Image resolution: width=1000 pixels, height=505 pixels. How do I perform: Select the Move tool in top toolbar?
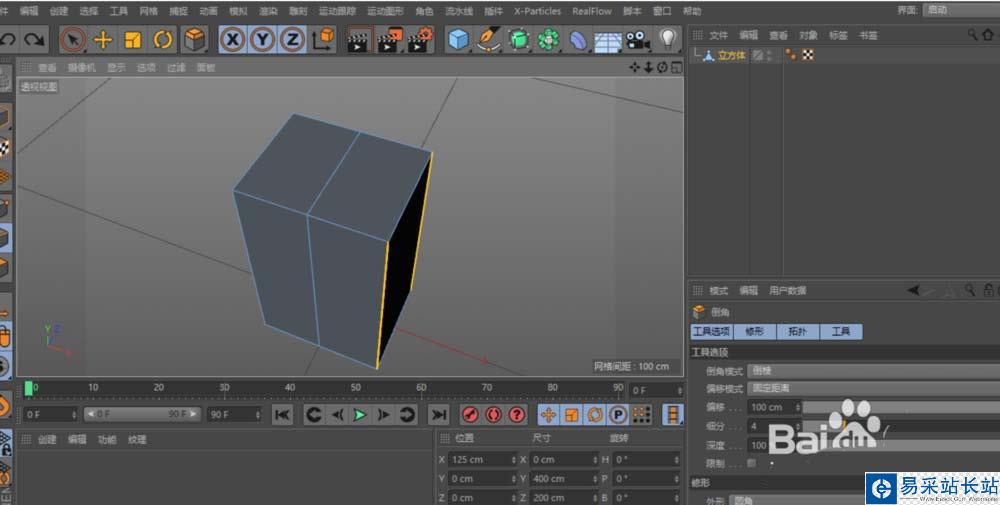(x=102, y=40)
